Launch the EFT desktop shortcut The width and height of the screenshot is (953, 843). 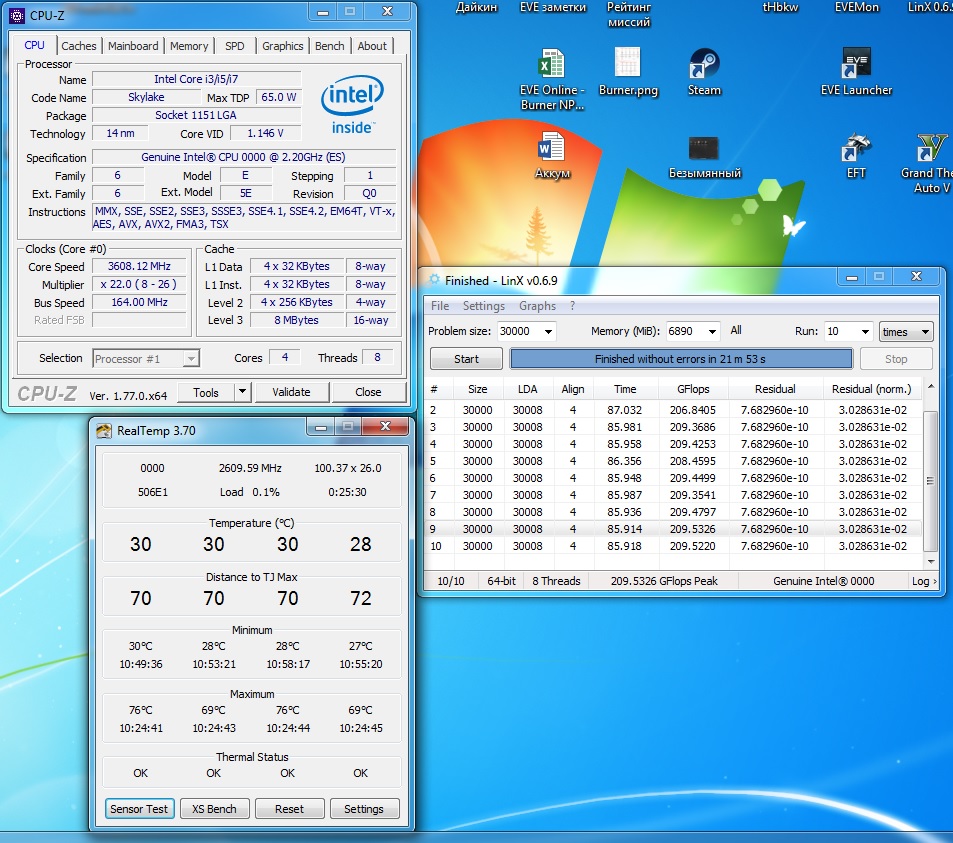click(856, 150)
